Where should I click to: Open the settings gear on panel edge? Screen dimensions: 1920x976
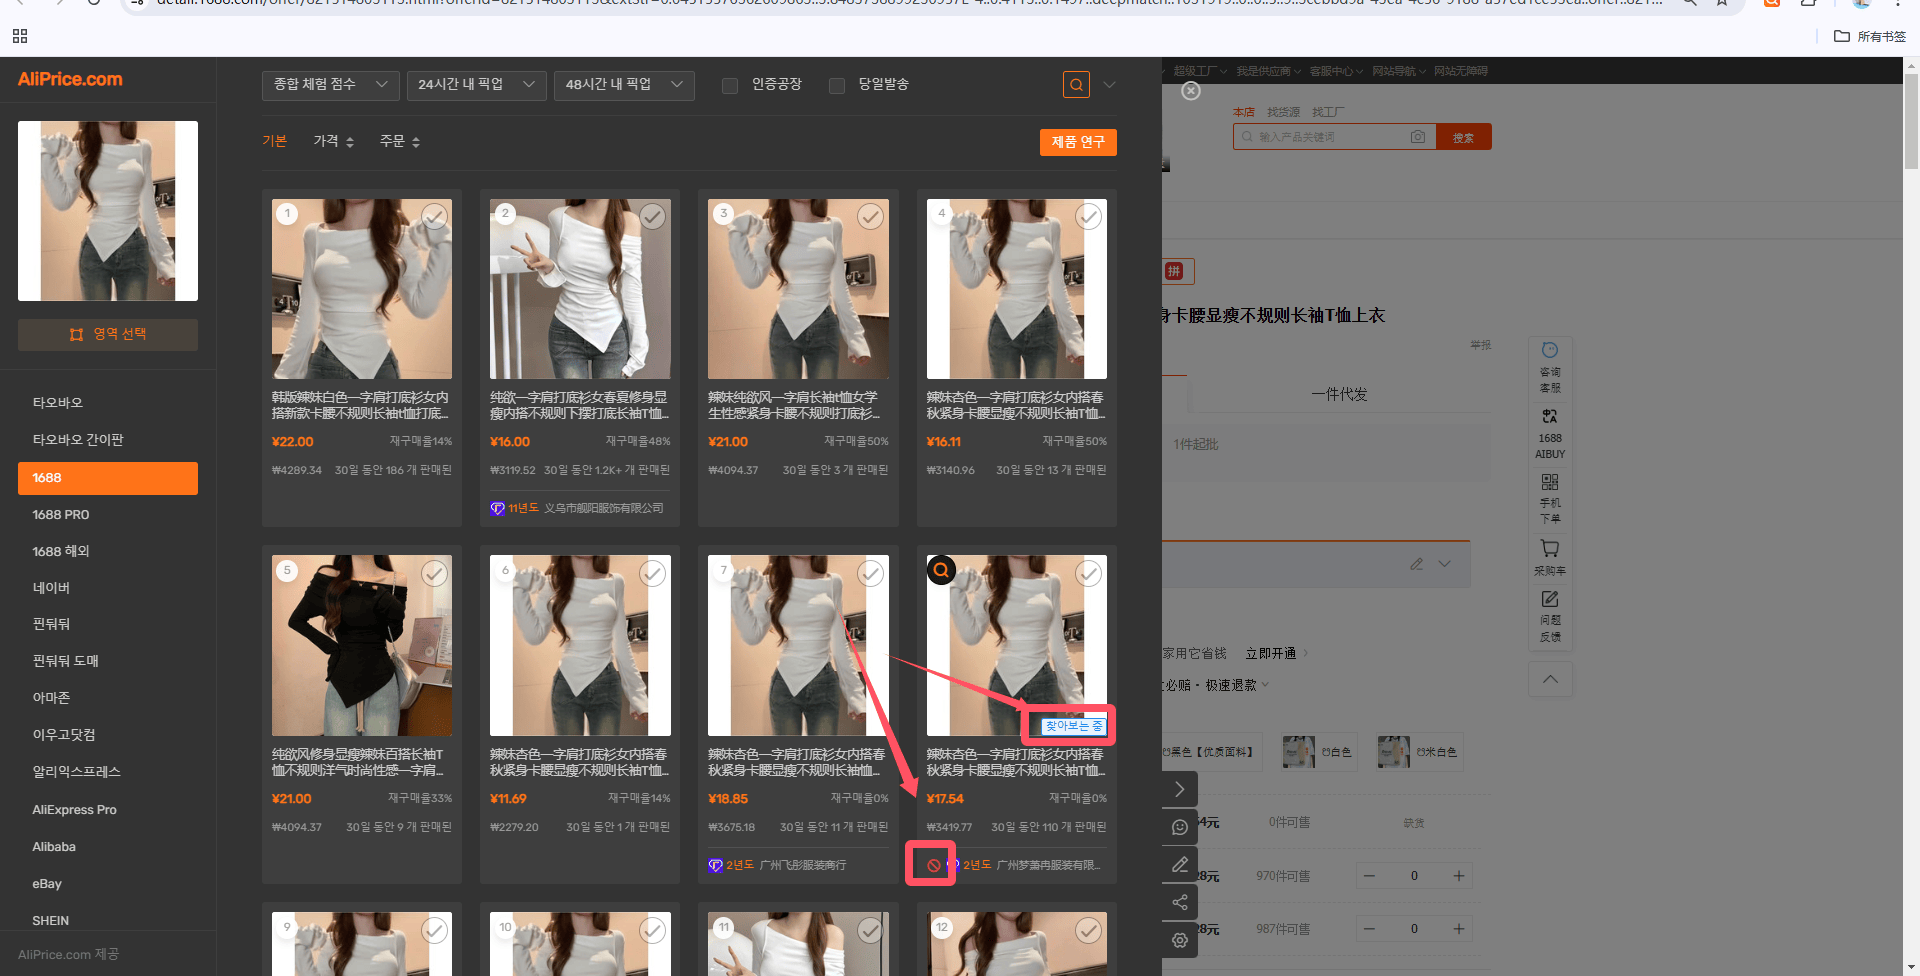1180,940
